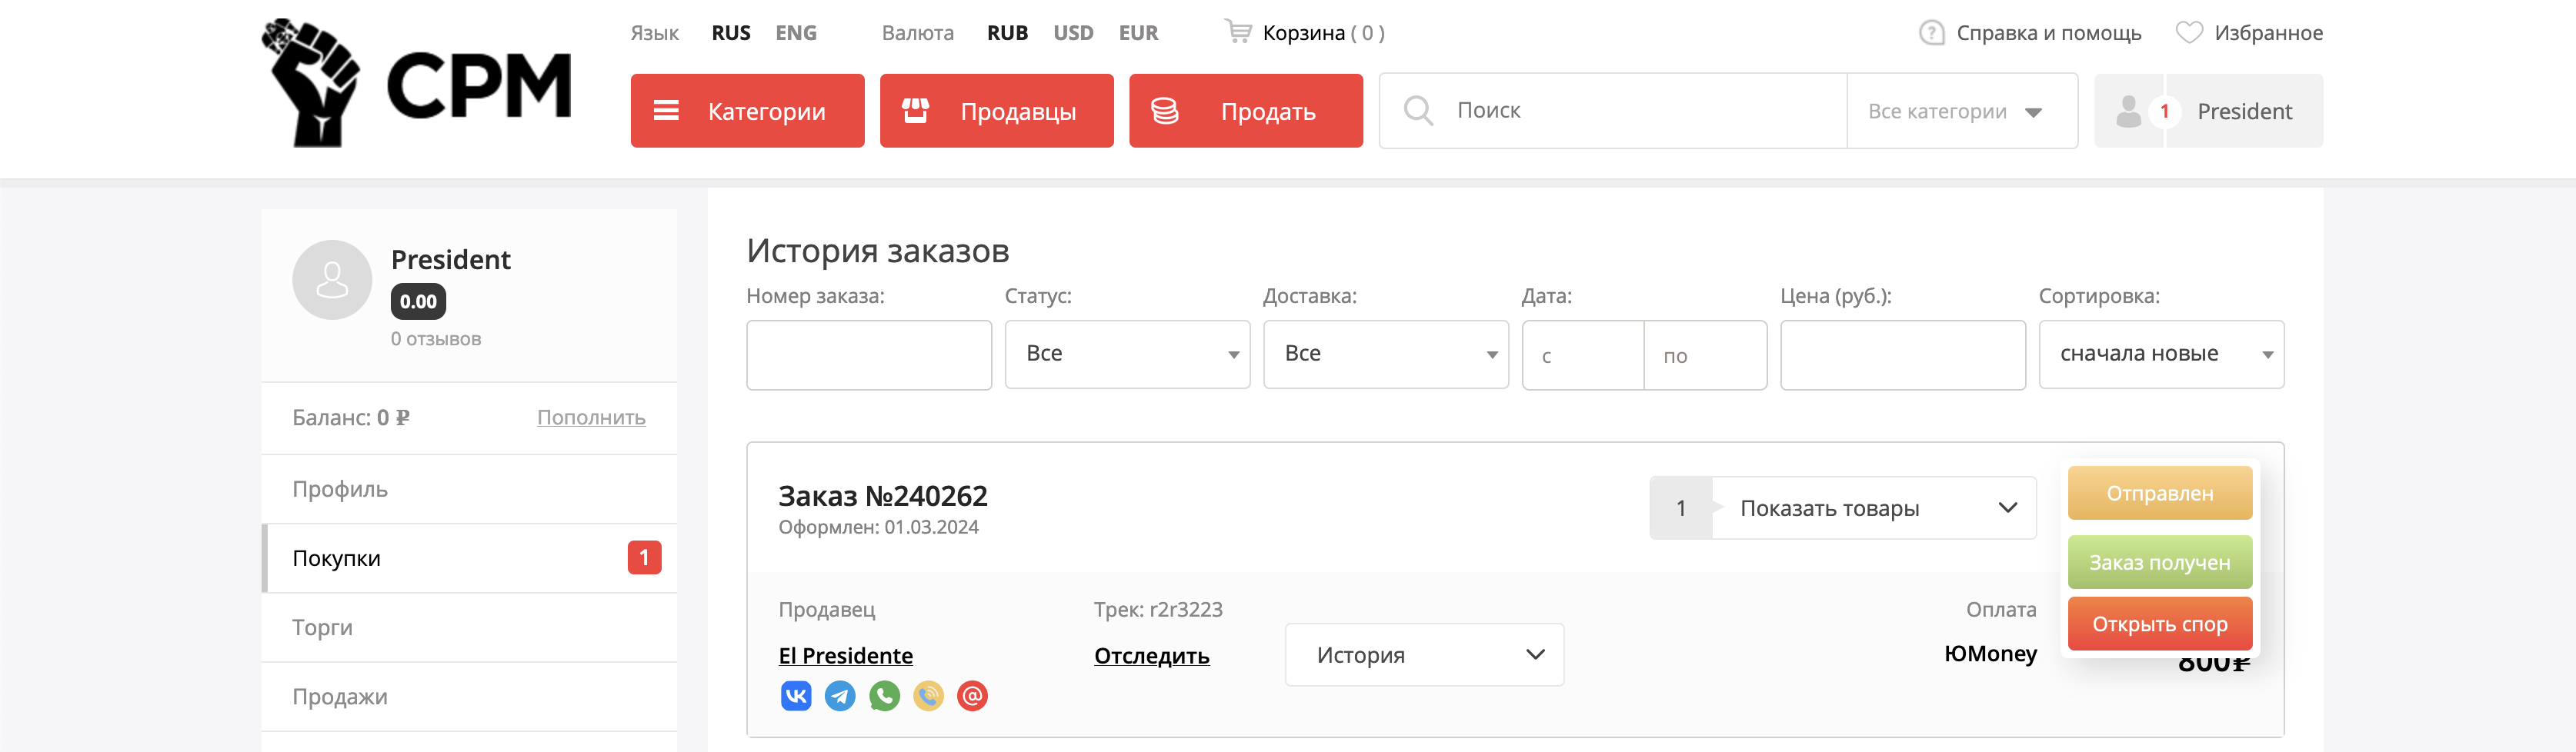Viewport: 2576px width, 752px height.
Task: Open the Продавцы page
Action: coord(996,111)
